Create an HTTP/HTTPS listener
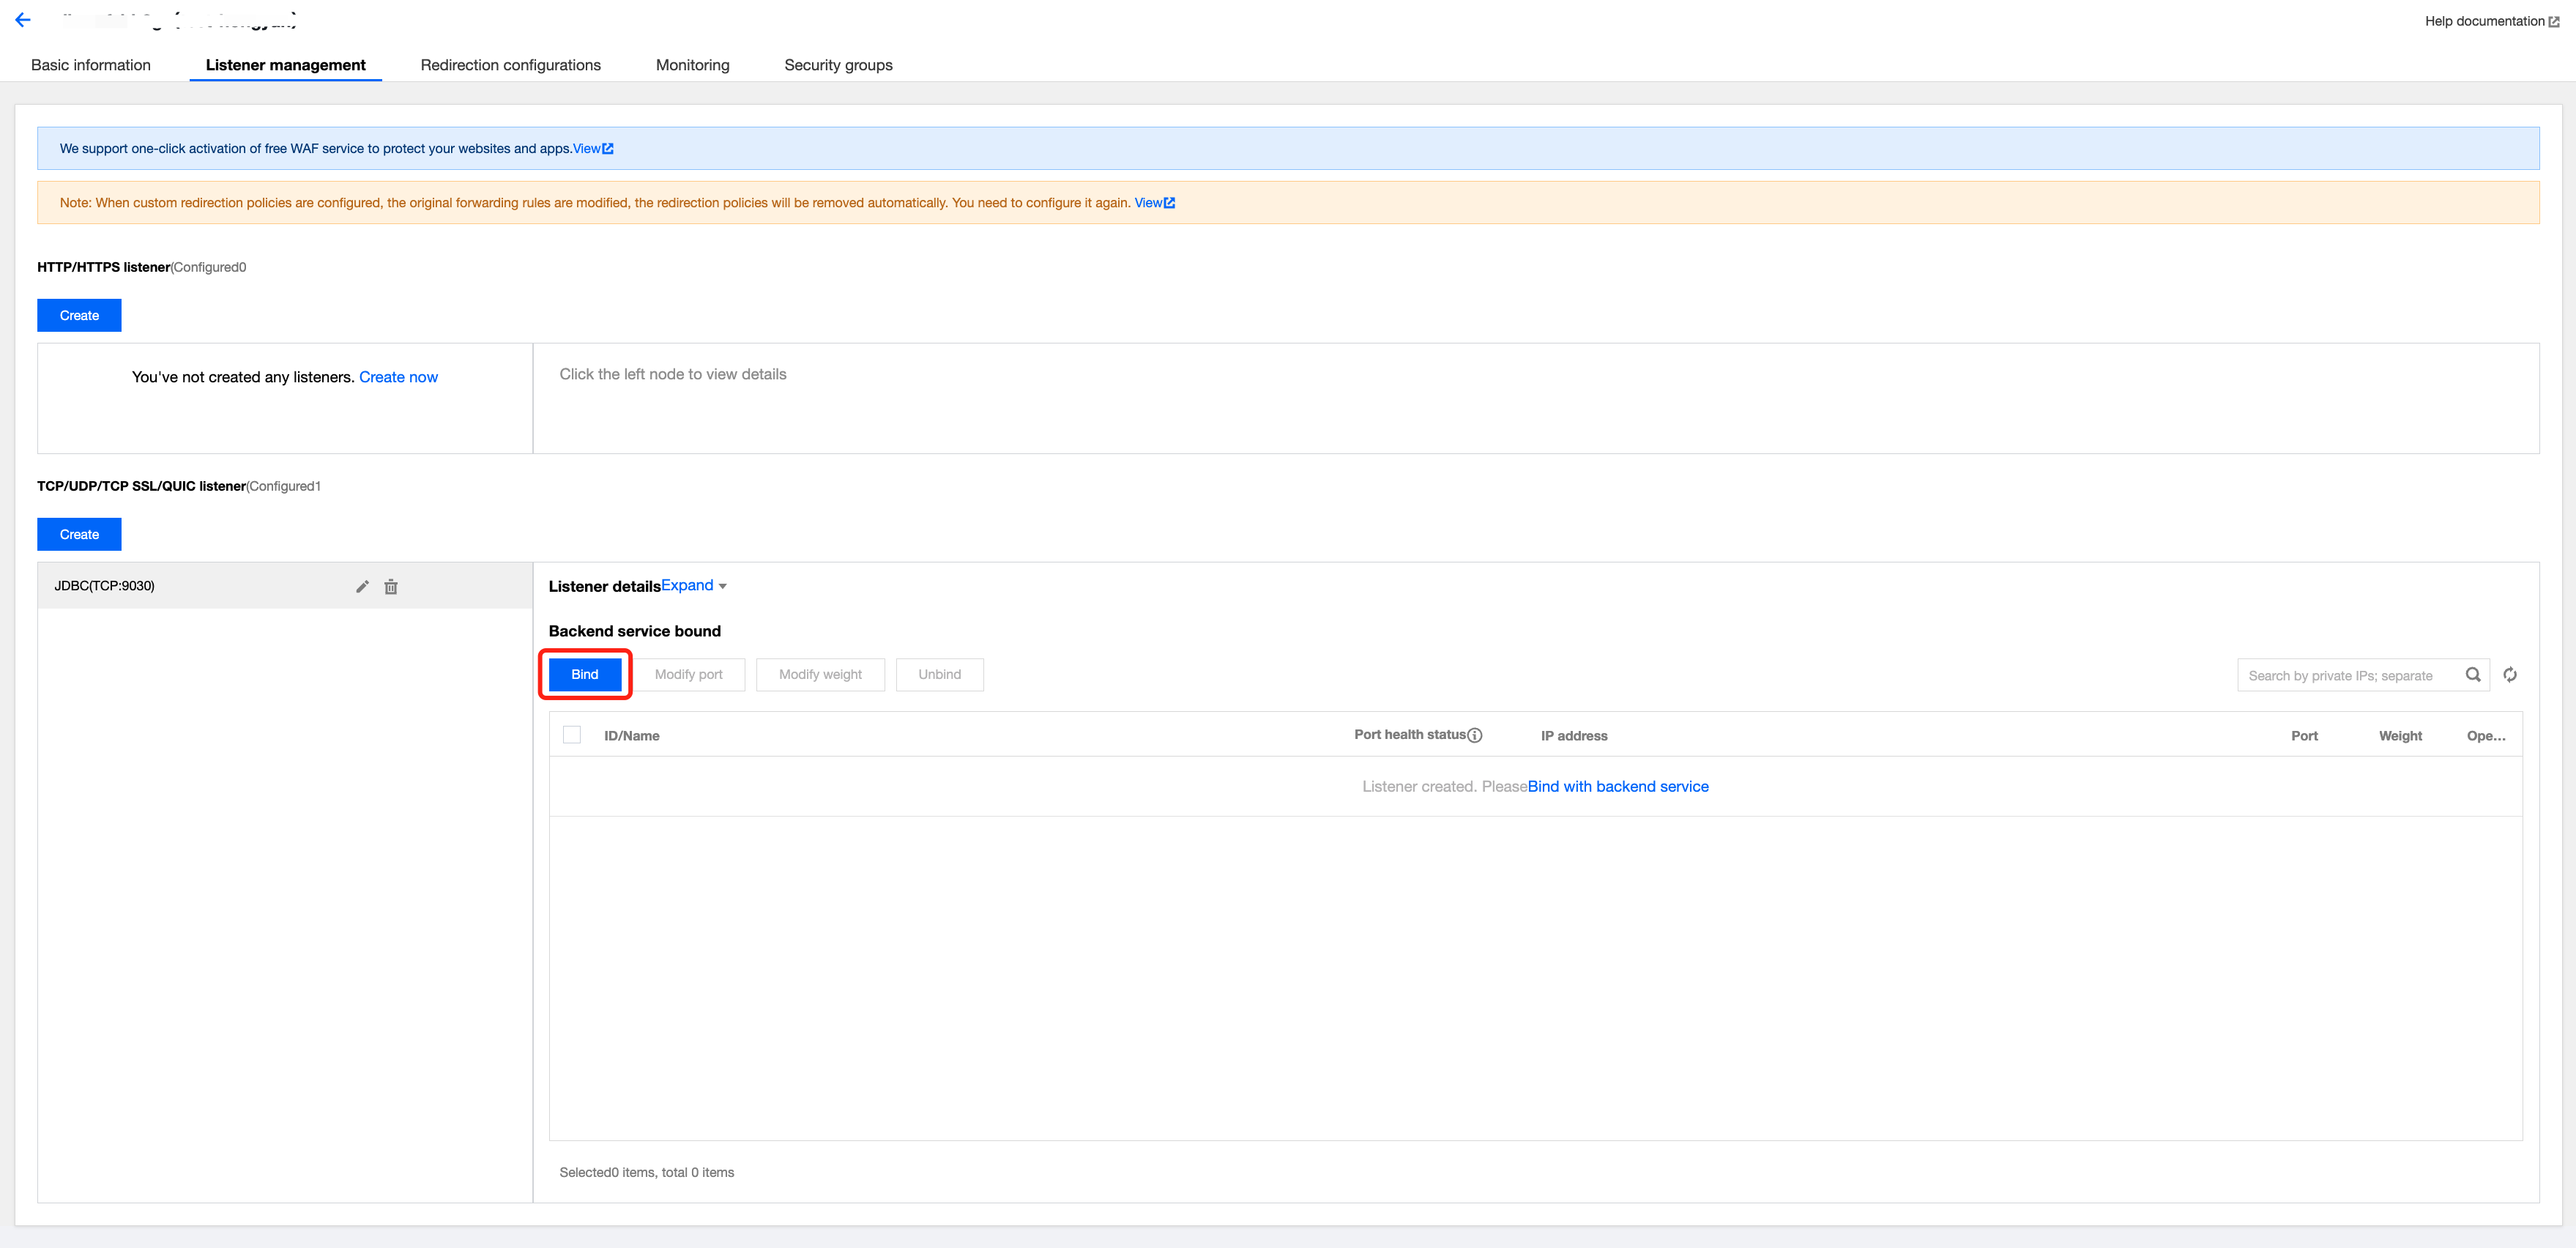The width and height of the screenshot is (2576, 1248). pyautogui.click(x=79, y=315)
